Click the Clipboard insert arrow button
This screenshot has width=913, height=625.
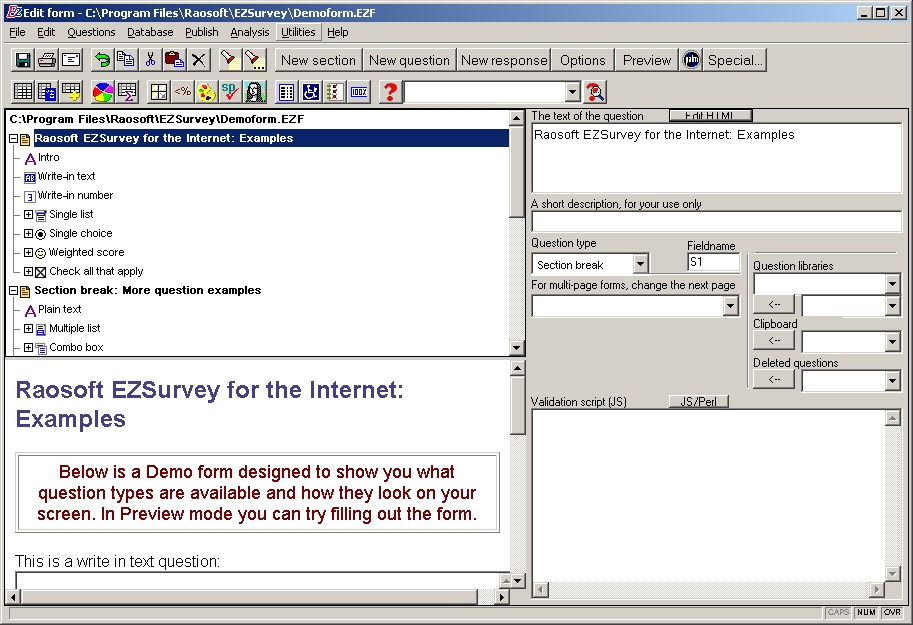point(774,340)
